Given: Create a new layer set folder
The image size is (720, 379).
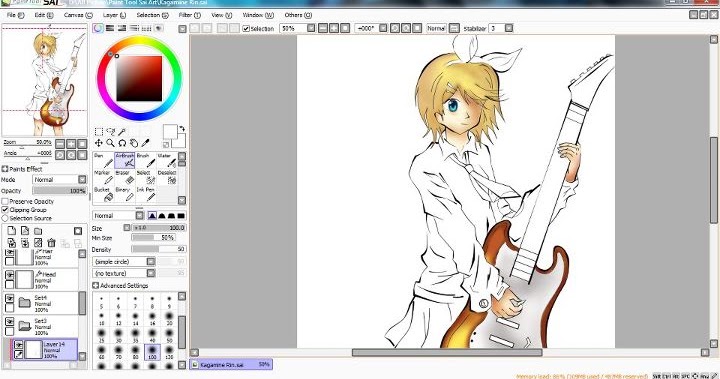Looking at the screenshot, I should point(38,231).
